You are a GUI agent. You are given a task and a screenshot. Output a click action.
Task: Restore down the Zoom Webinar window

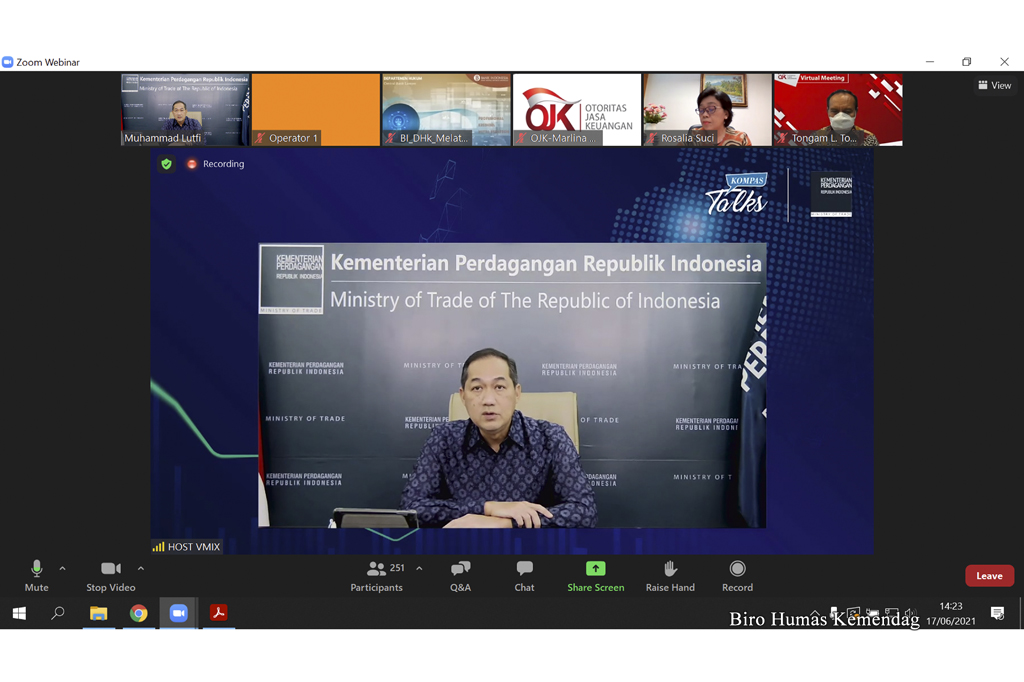(x=967, y=61)
